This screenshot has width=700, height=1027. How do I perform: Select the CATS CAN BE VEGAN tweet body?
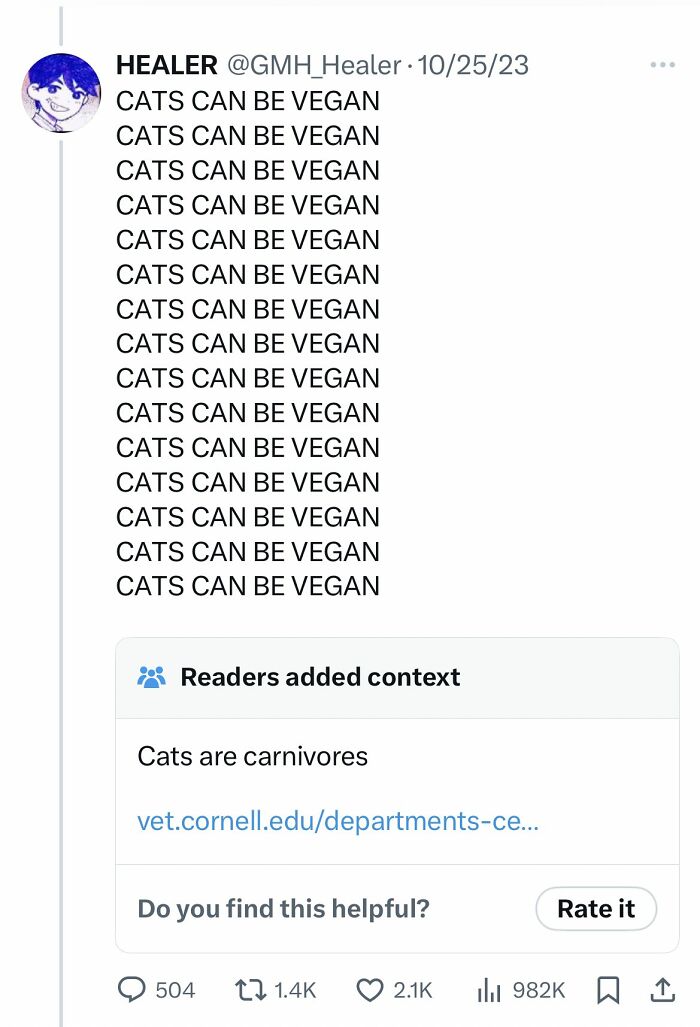[248, 344]
